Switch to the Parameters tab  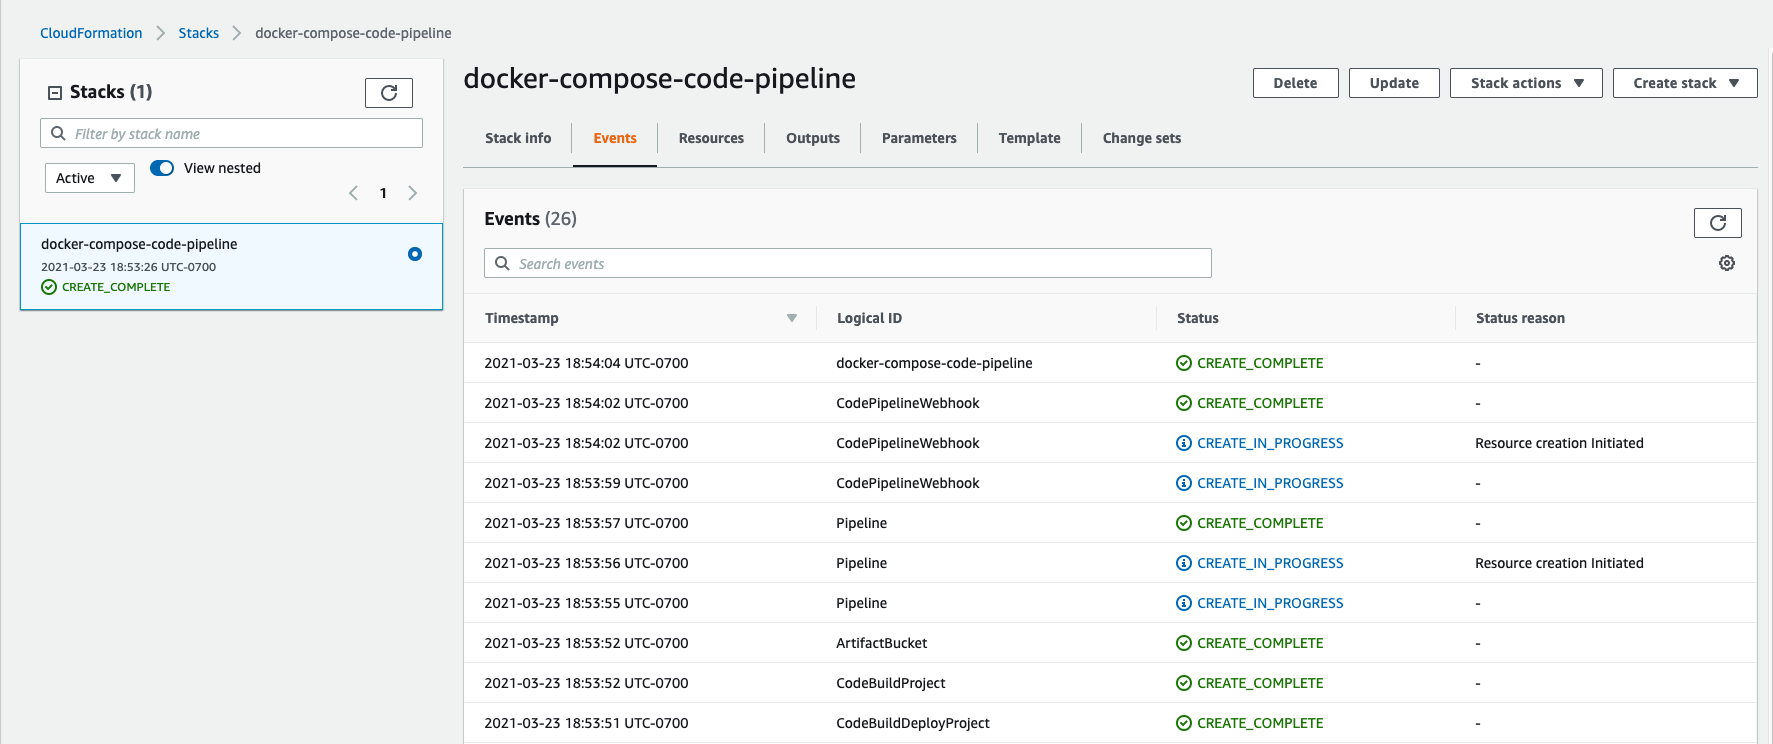coord(919,138)
